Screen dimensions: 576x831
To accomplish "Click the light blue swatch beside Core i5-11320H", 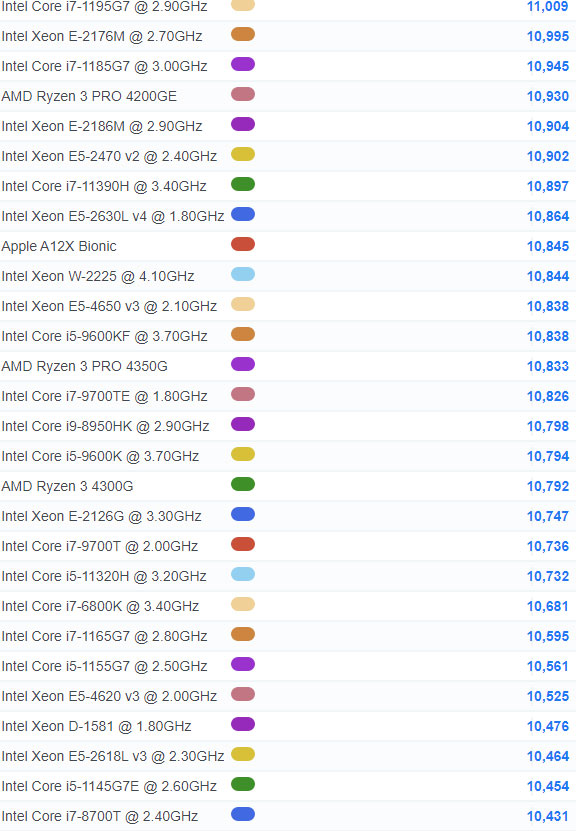I will pos(243,574).
